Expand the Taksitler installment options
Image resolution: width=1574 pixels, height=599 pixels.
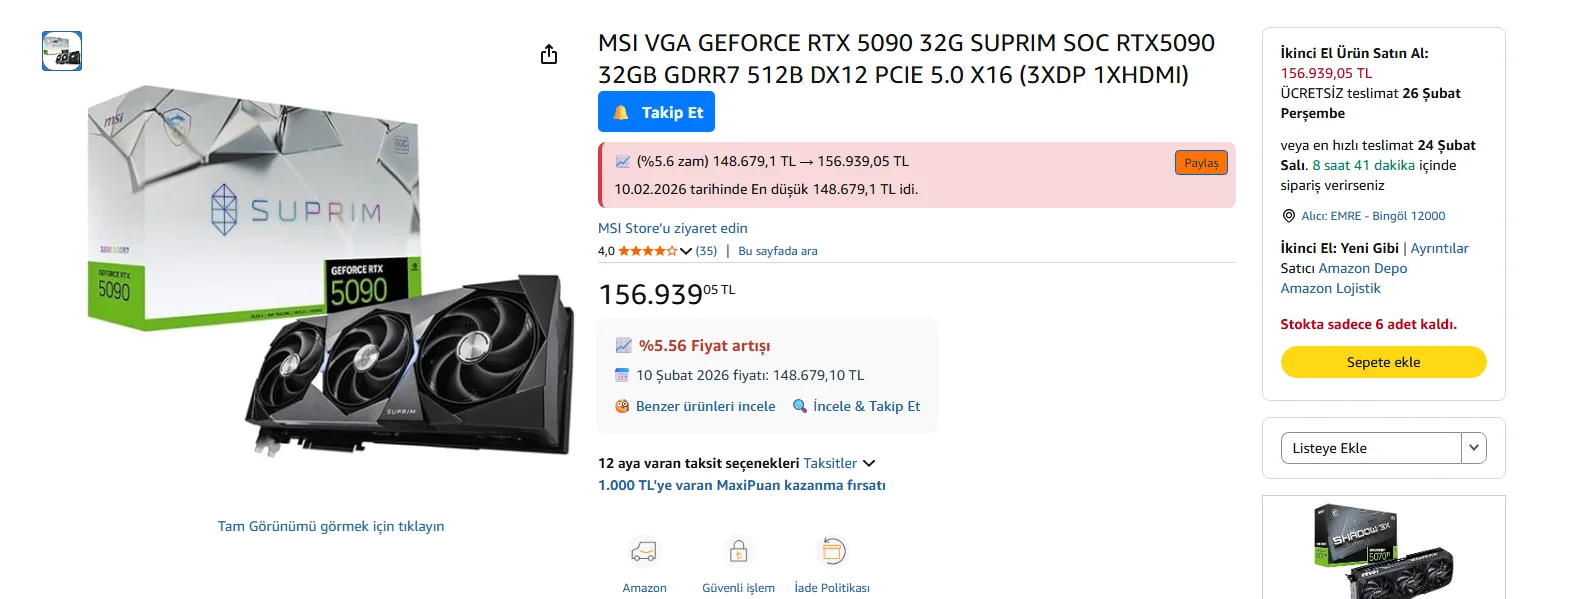point(839,463)
